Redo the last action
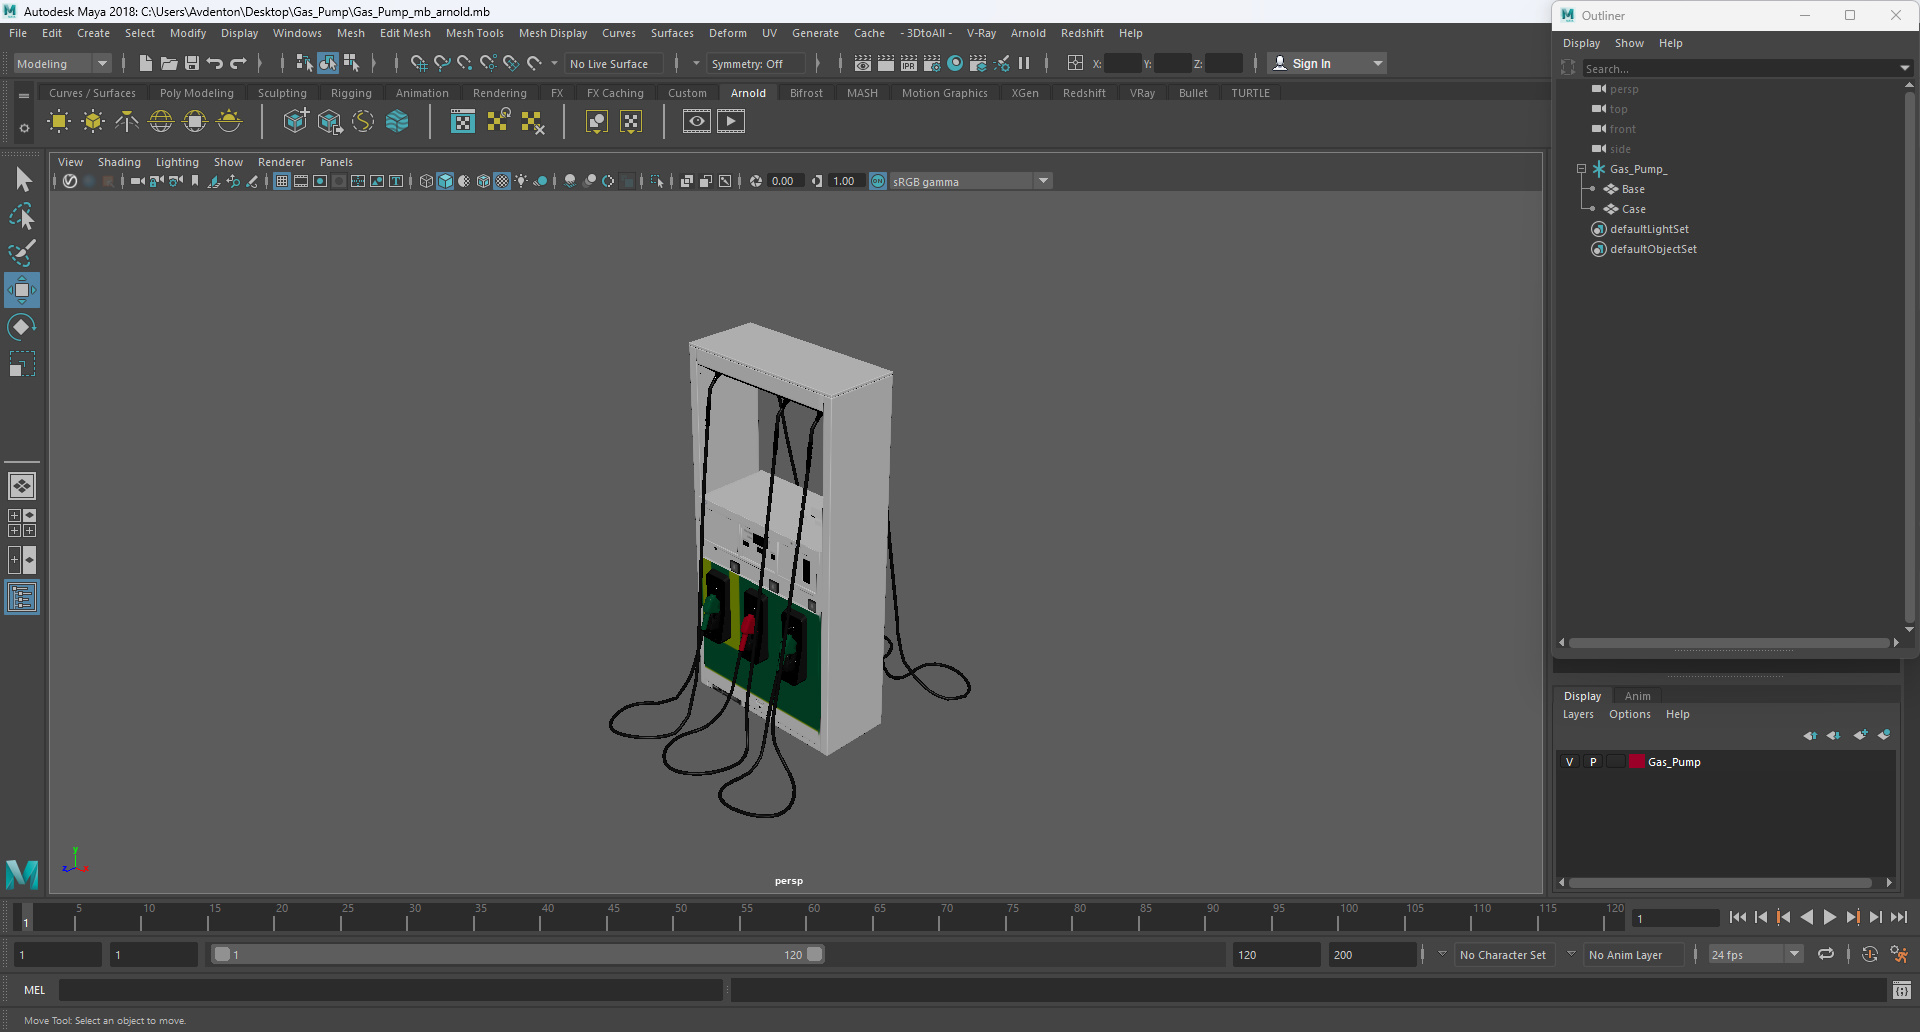 coord(238,63)
